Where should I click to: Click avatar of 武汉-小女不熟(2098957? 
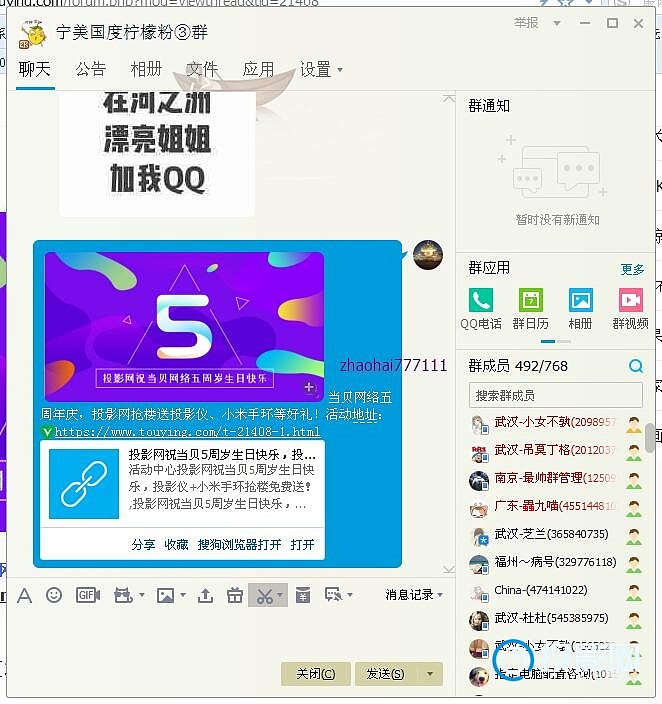pyautogui.click(x=479, y=424)
